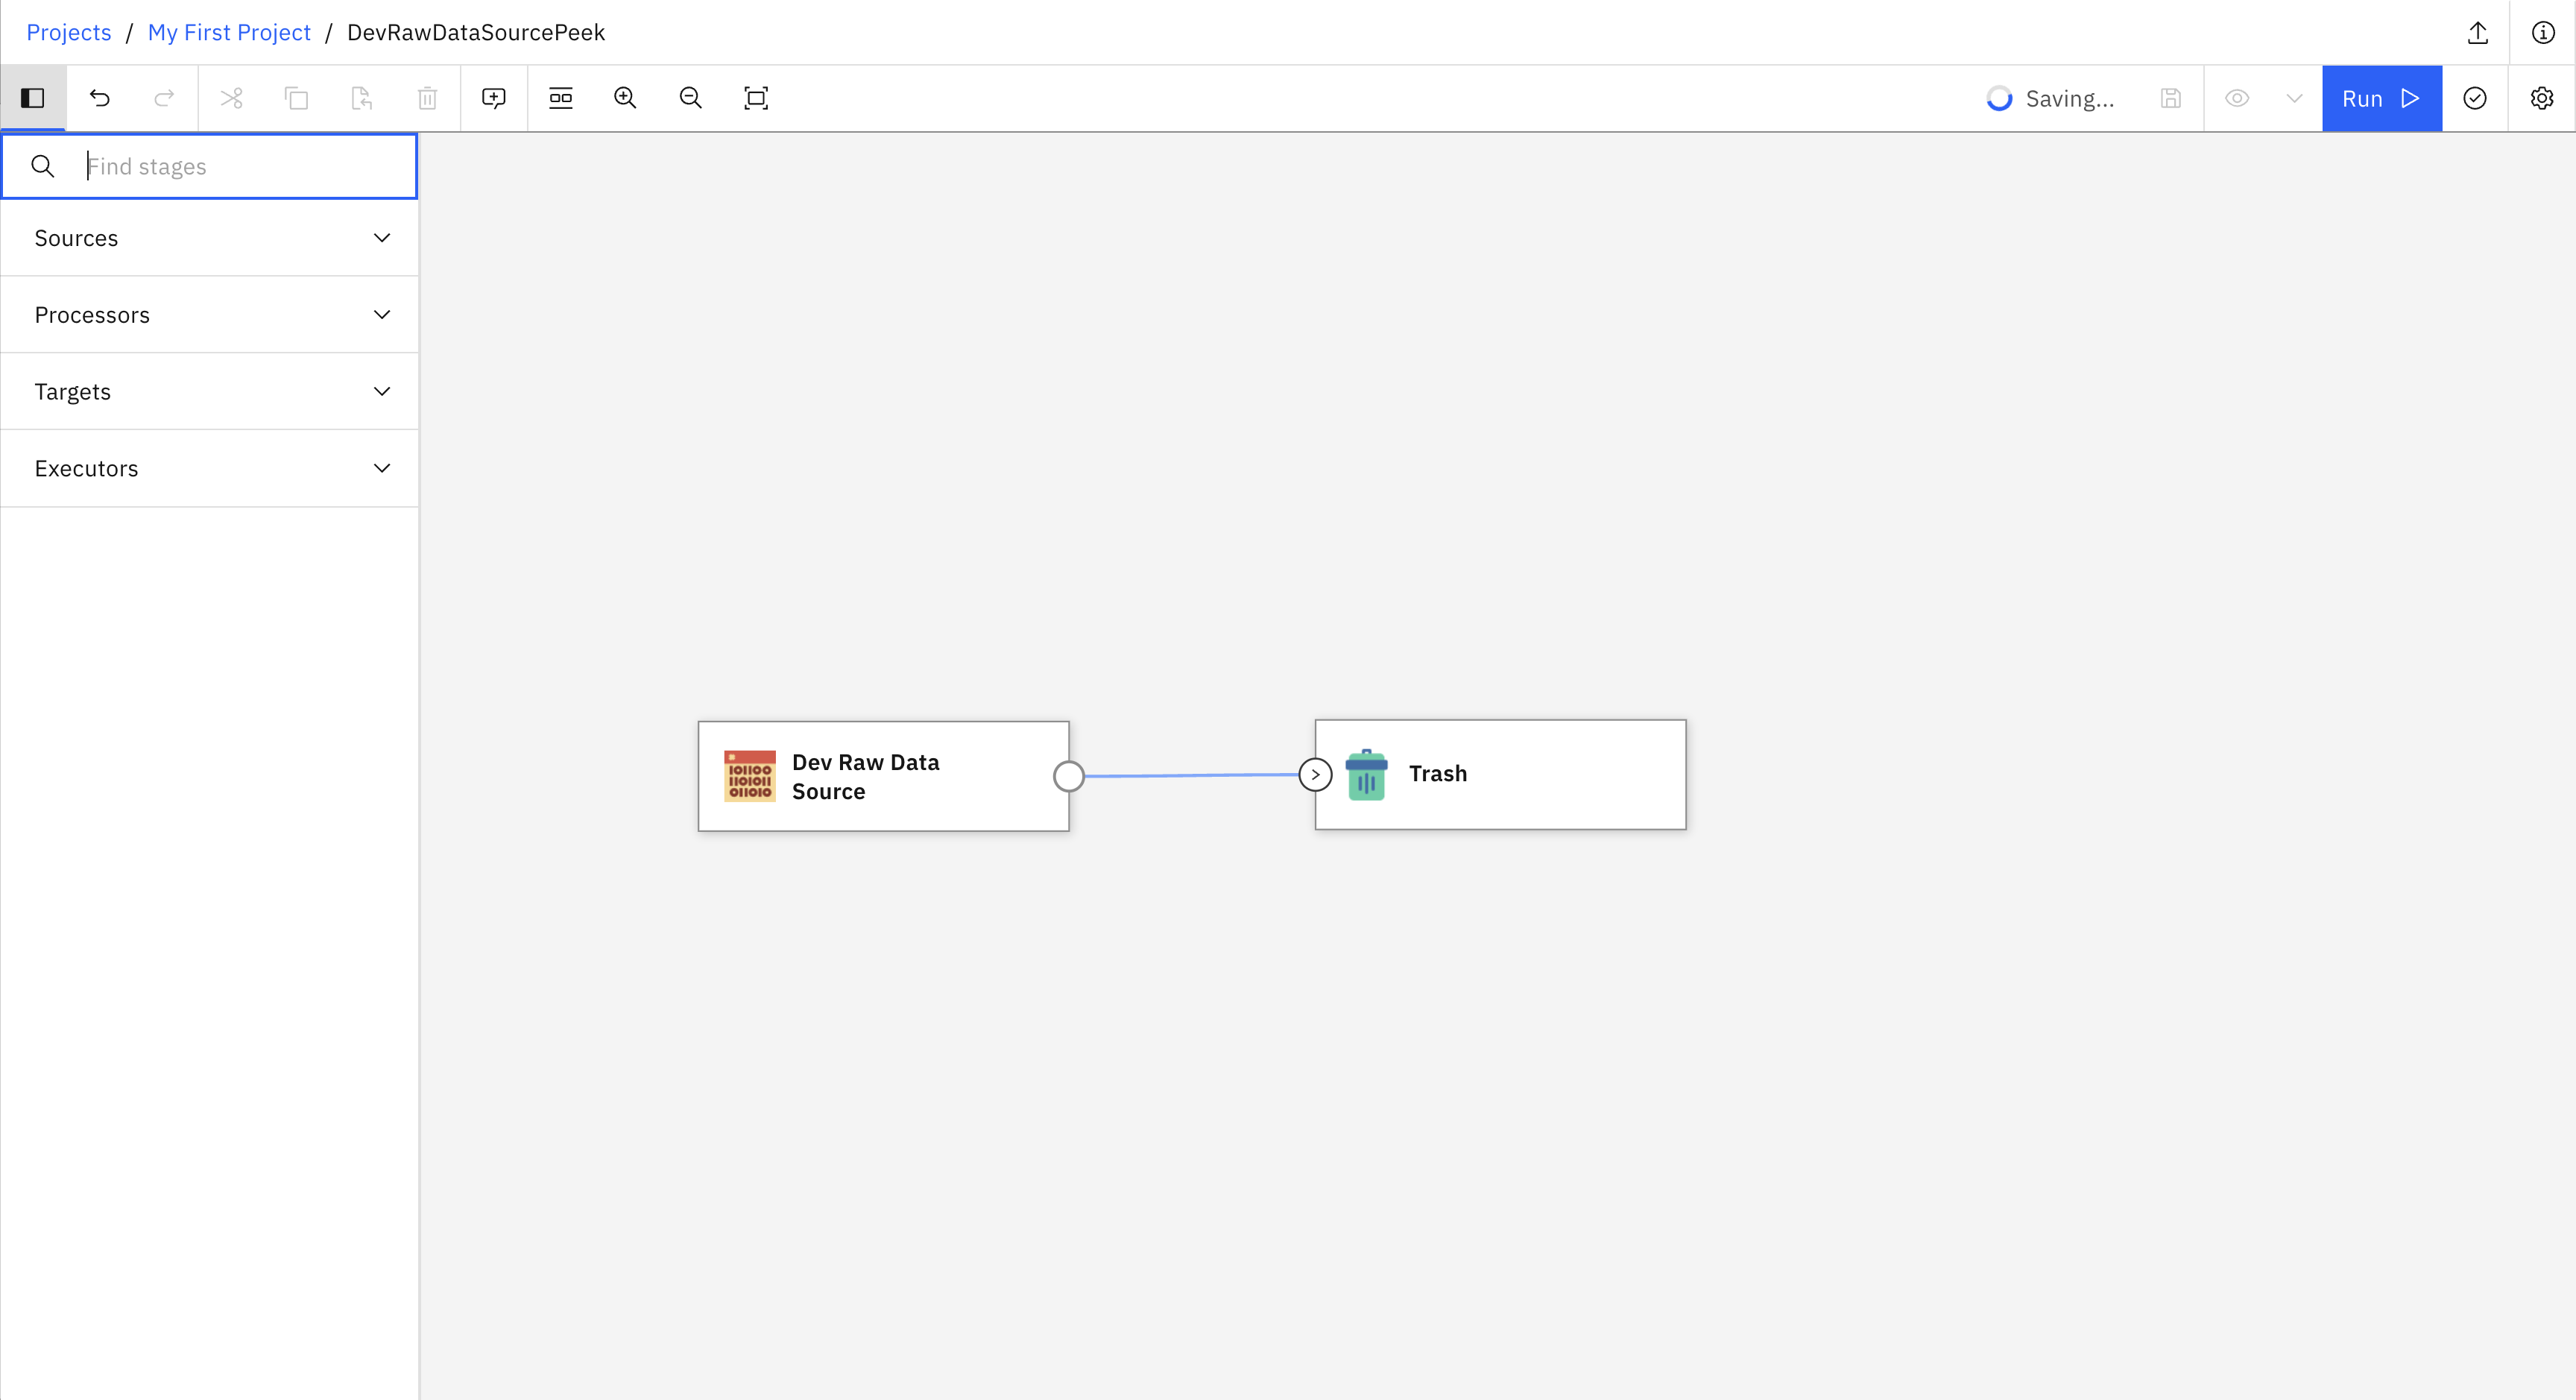Toggle the stage palette panel icon

point(33,98)
